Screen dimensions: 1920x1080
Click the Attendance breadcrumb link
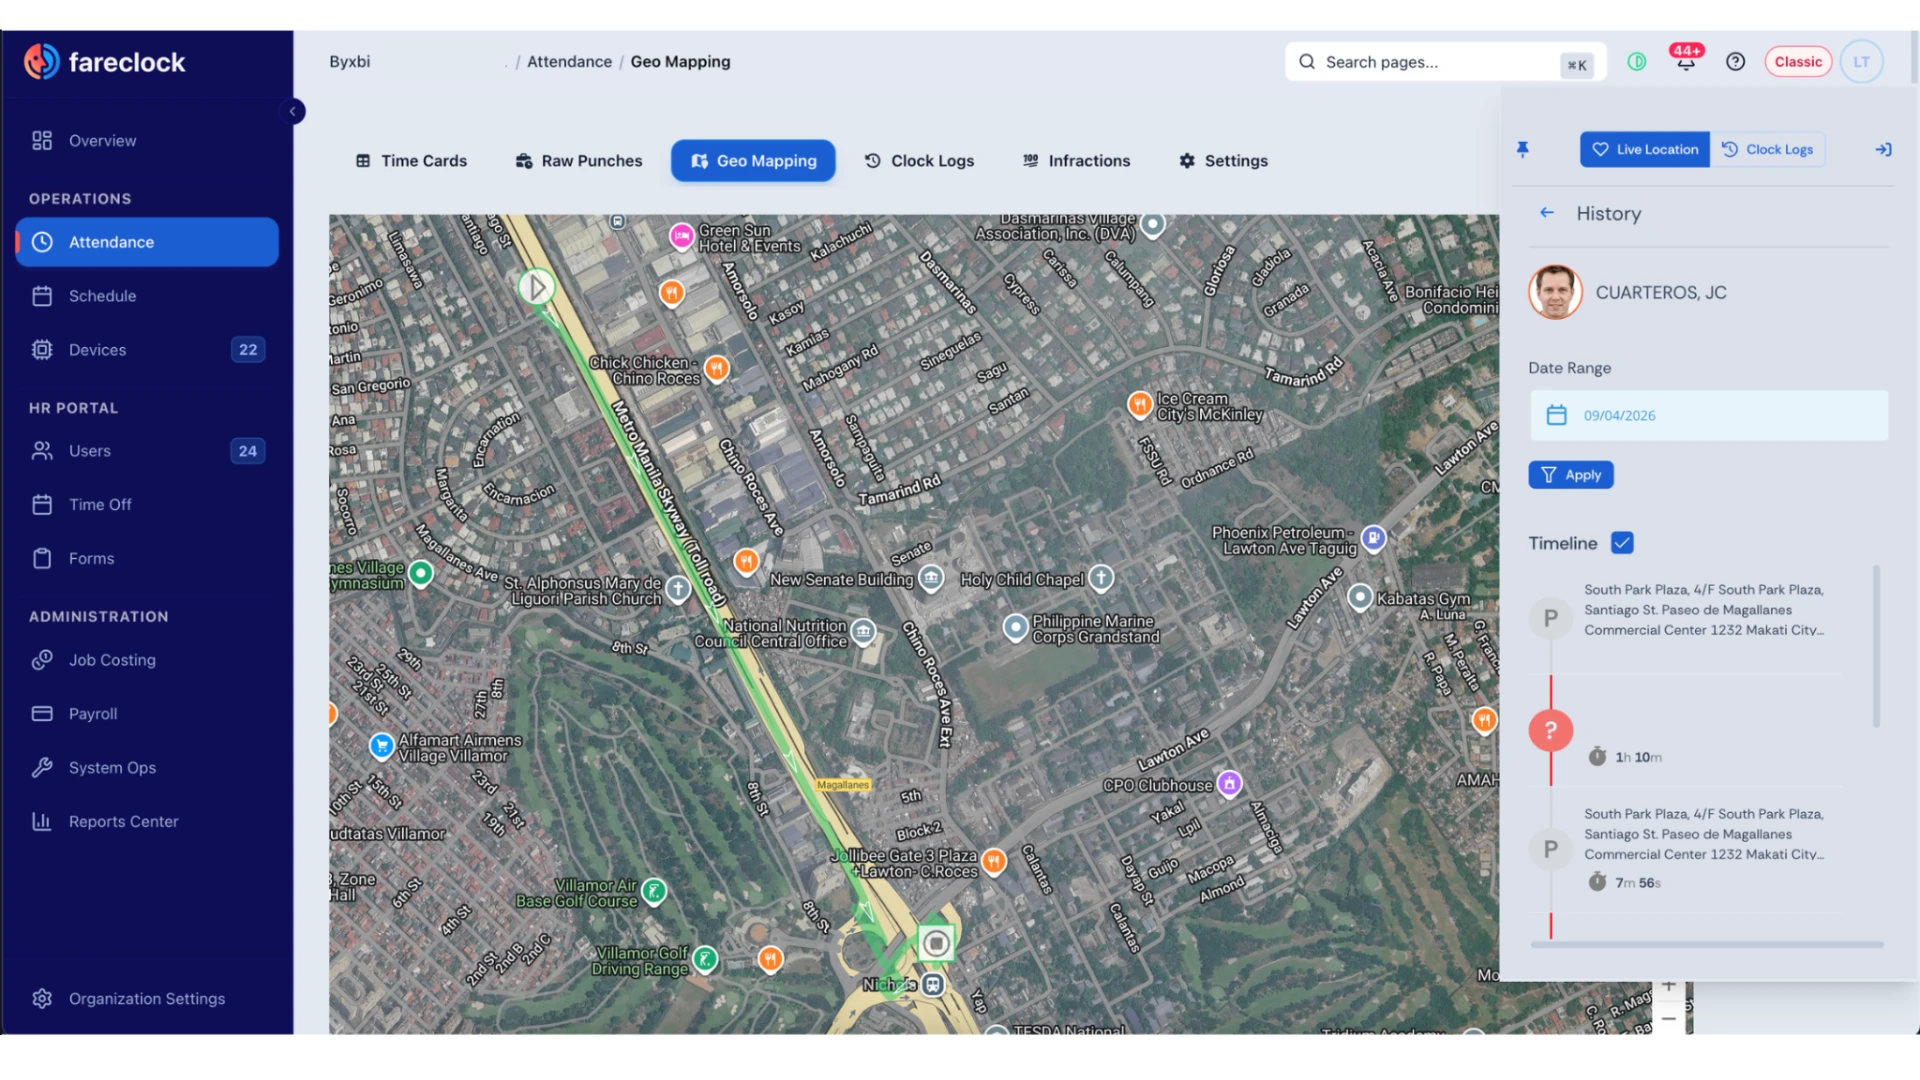[569, 62]
